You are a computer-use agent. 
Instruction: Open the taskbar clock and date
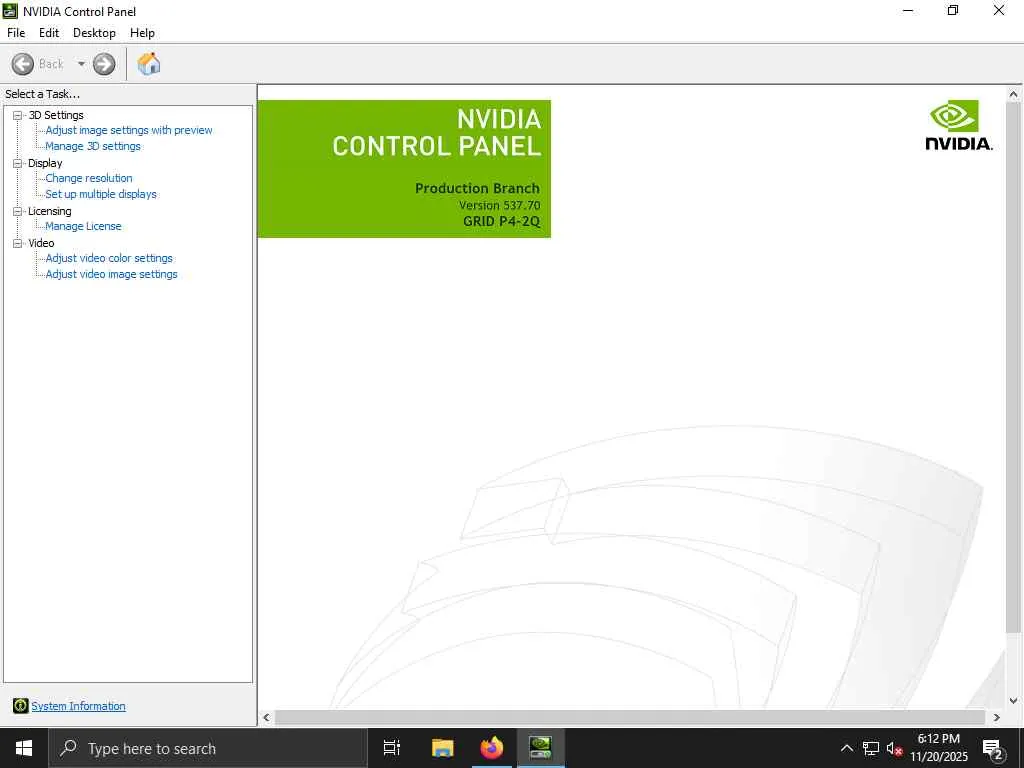(939, 748)
